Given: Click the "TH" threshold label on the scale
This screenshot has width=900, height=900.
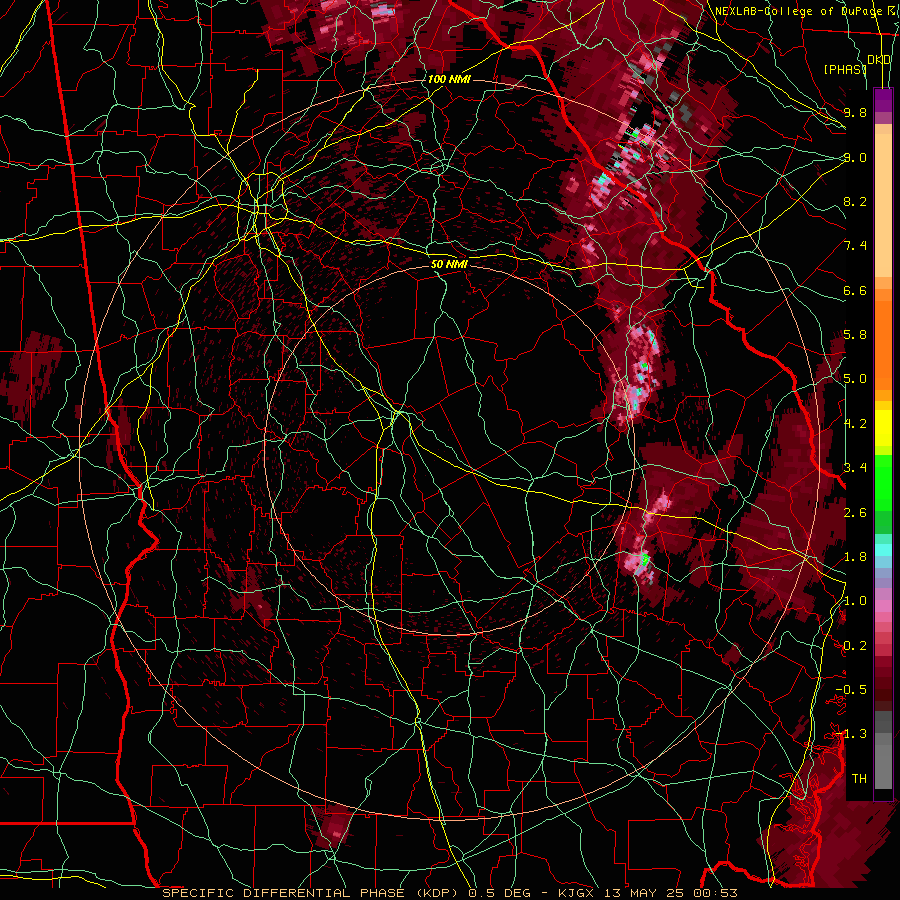Looking at the screenshot, I should pos(859,779).
